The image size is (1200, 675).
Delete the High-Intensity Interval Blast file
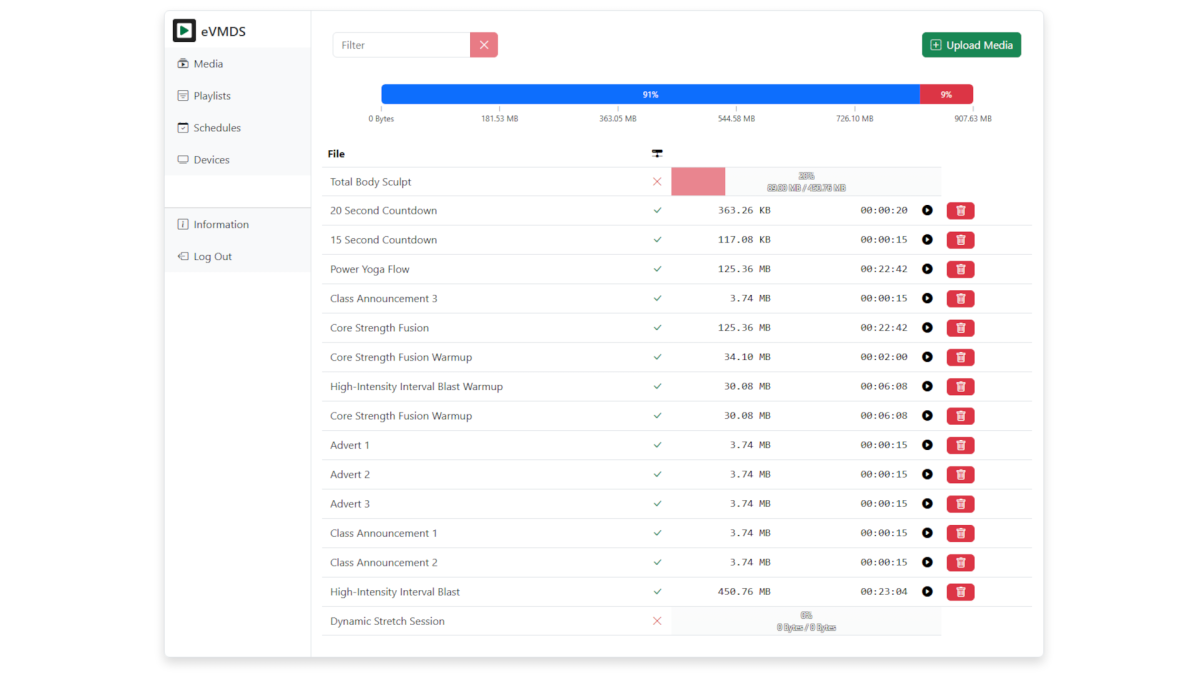coord(960,592)
